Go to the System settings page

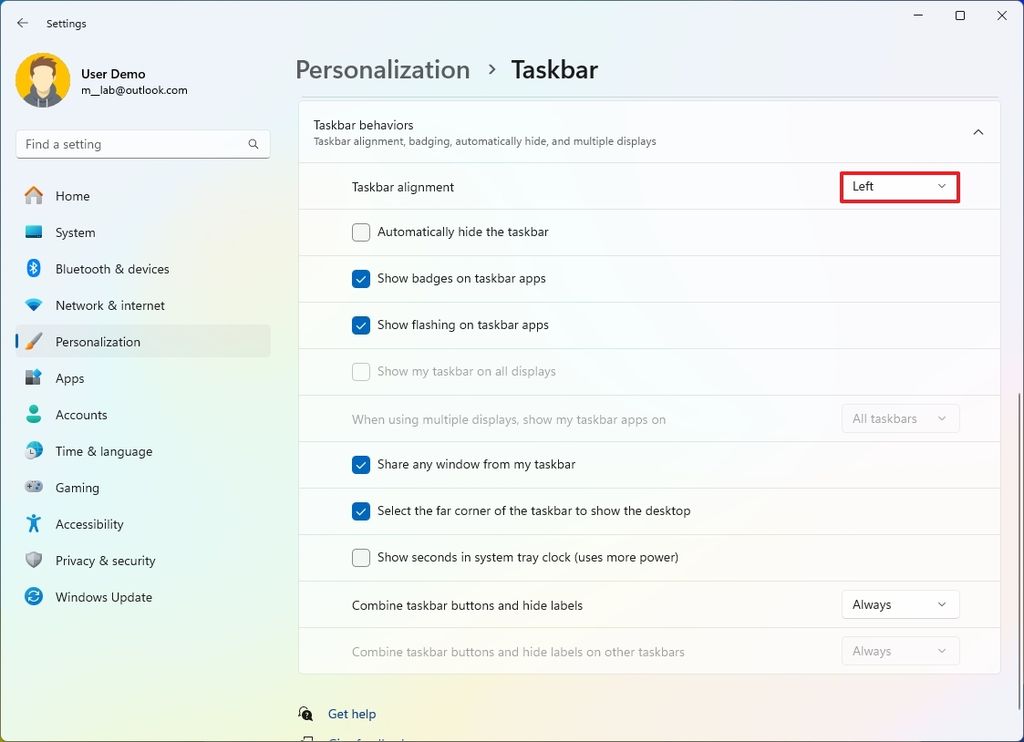click(x=75, y=233)
